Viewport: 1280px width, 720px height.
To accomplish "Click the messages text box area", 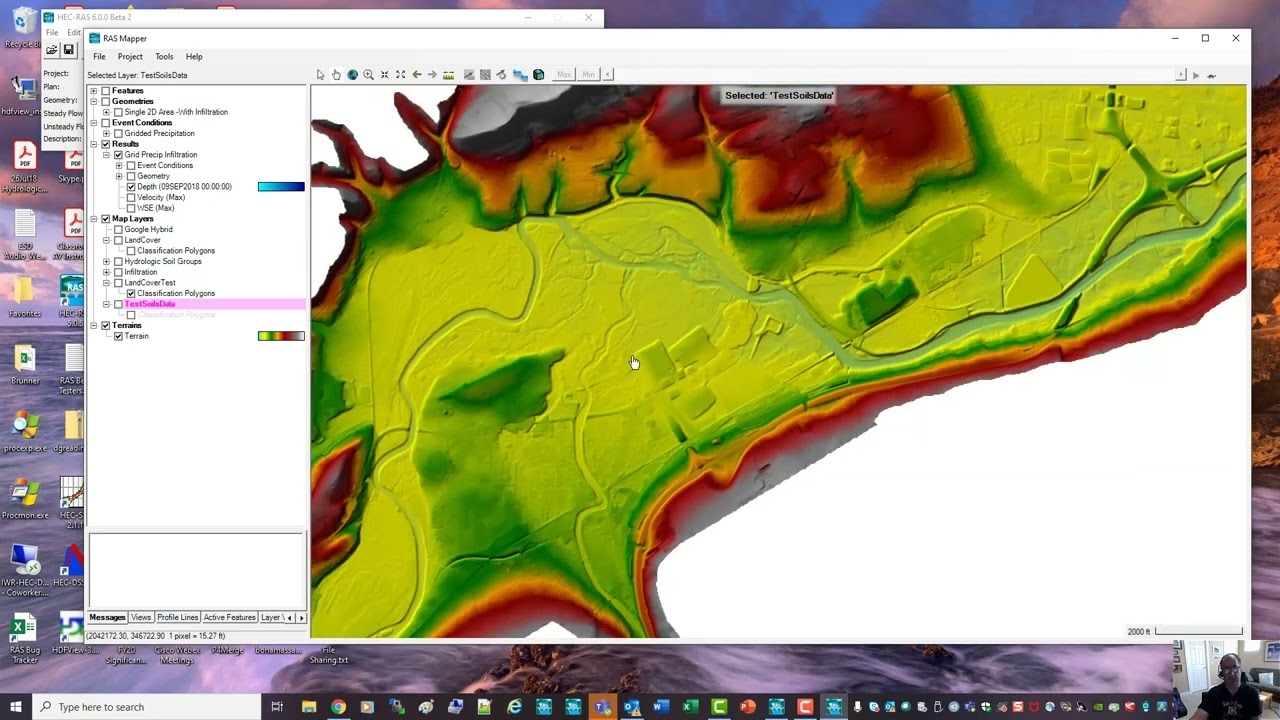I will point(196,571).
